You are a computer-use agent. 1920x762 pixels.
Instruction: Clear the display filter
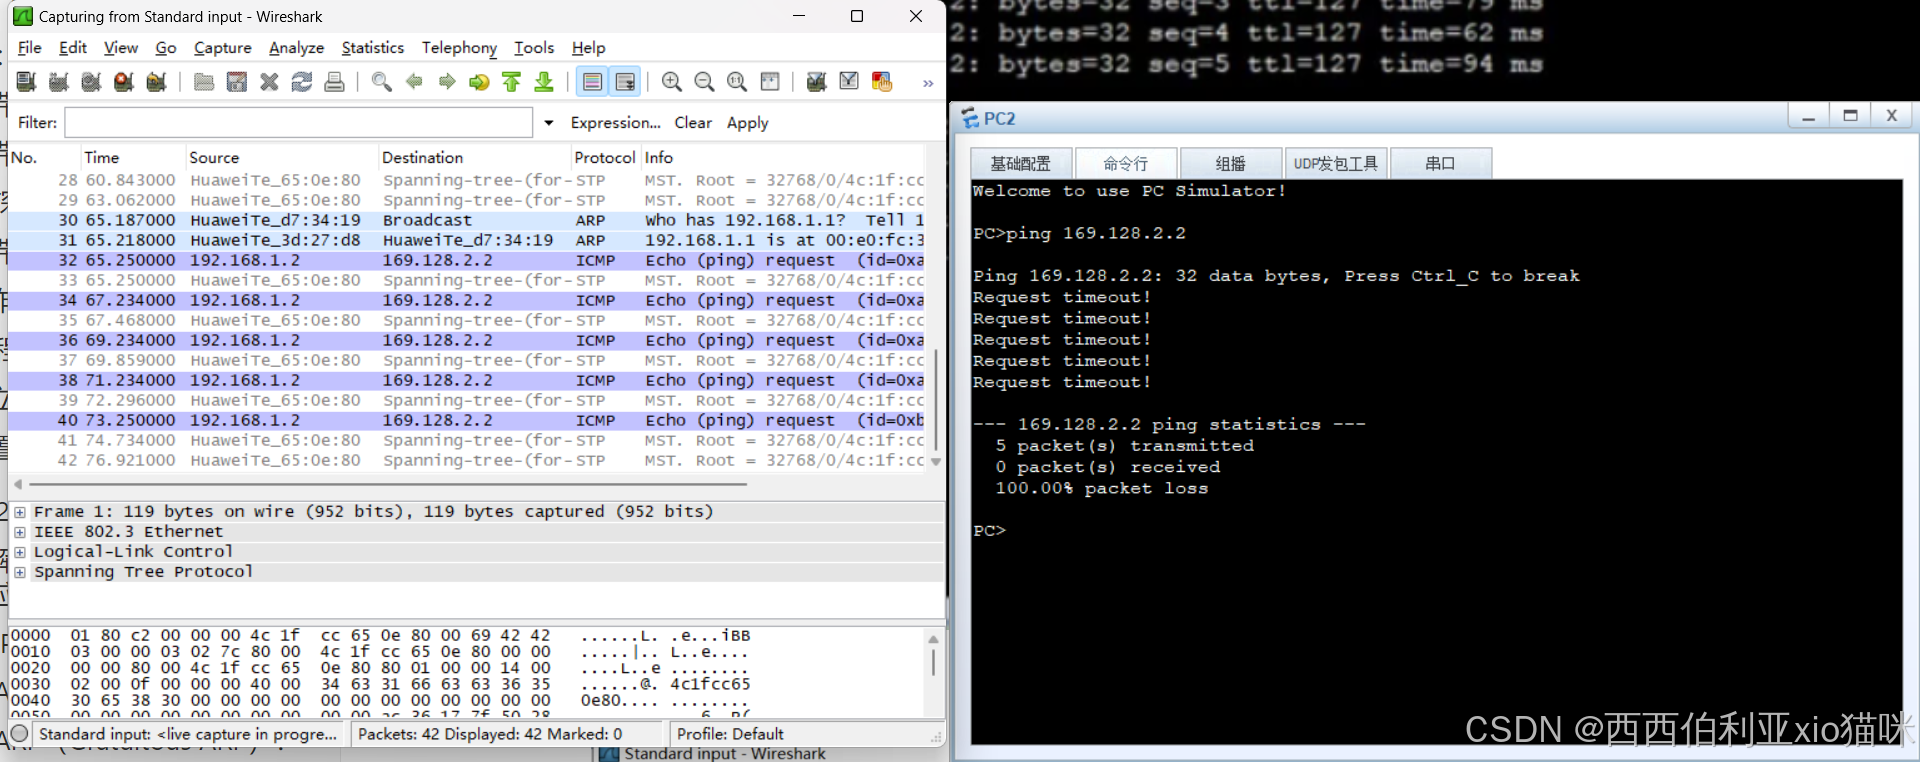(693, 123)
